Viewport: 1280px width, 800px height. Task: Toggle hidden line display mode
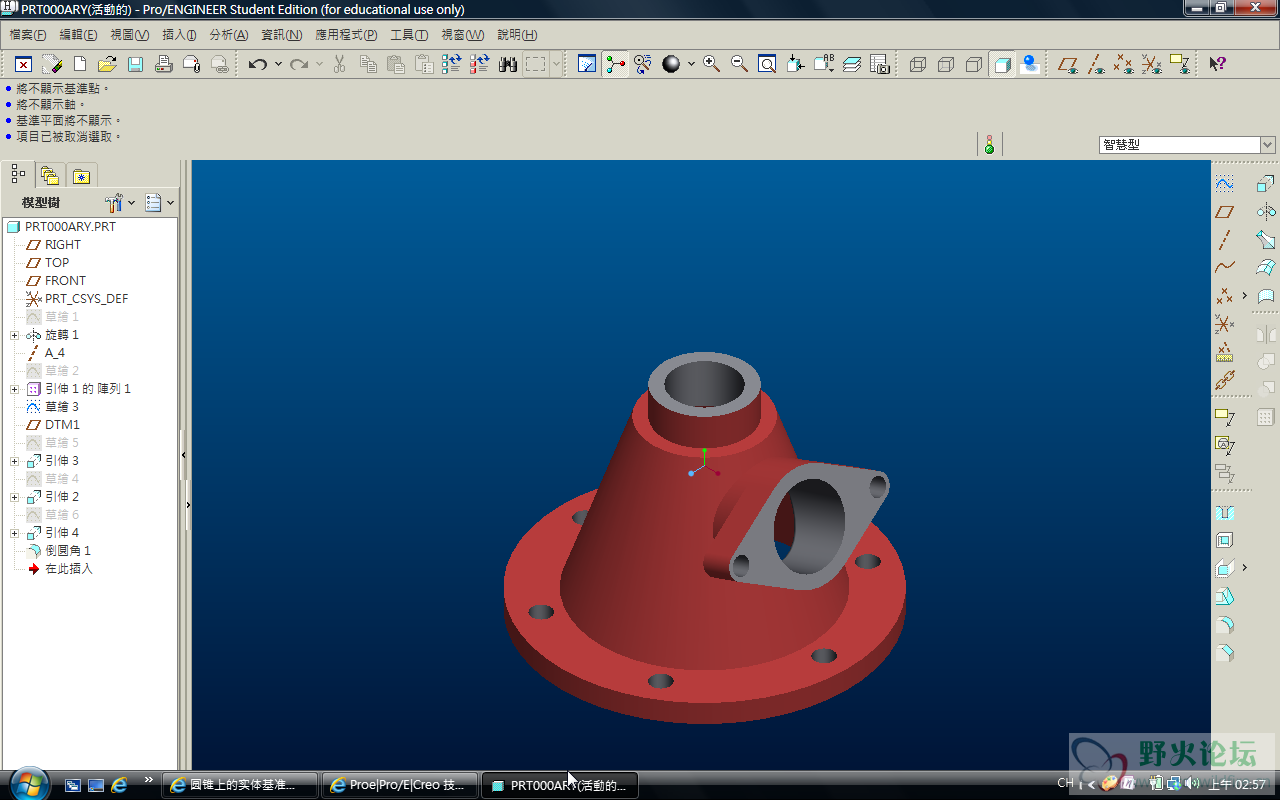[x=945, y=64]
